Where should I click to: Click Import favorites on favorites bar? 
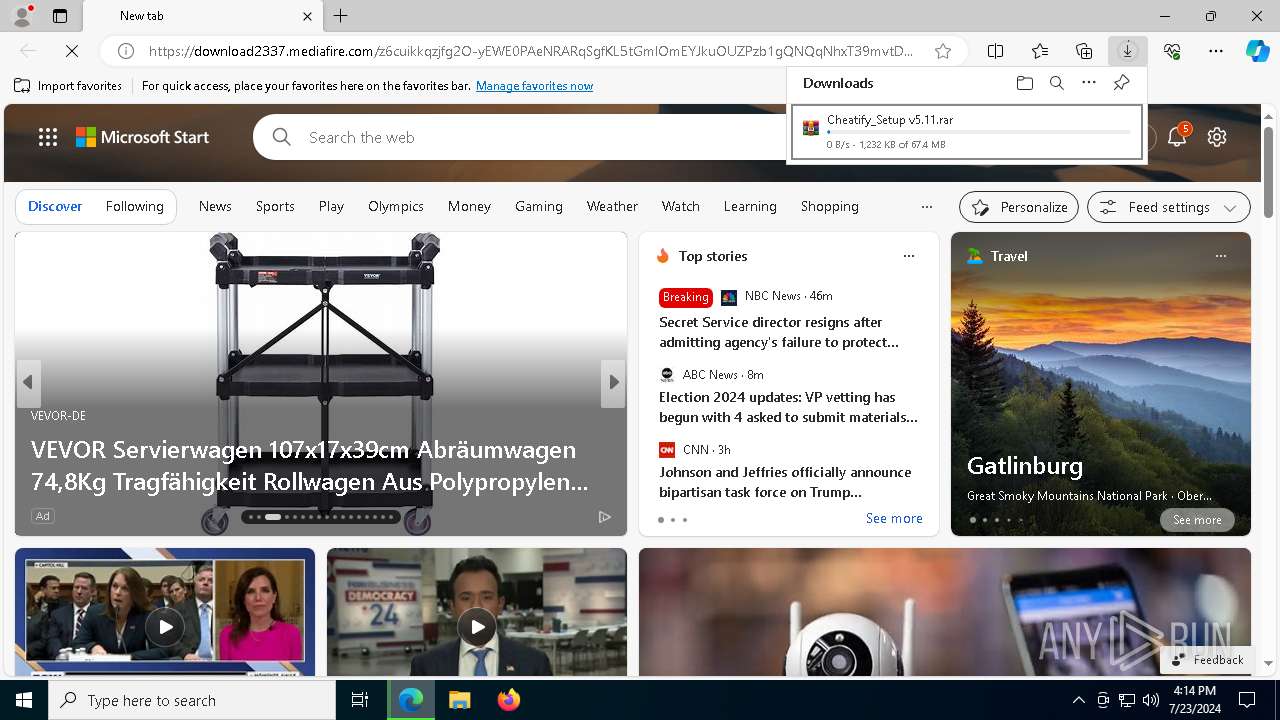click(x=68, y=86)
